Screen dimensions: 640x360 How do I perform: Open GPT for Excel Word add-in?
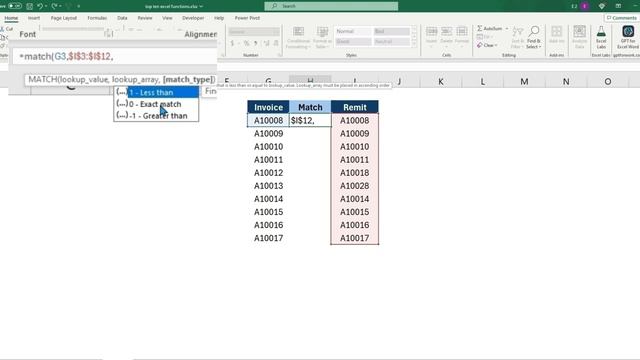click(628, 38)
